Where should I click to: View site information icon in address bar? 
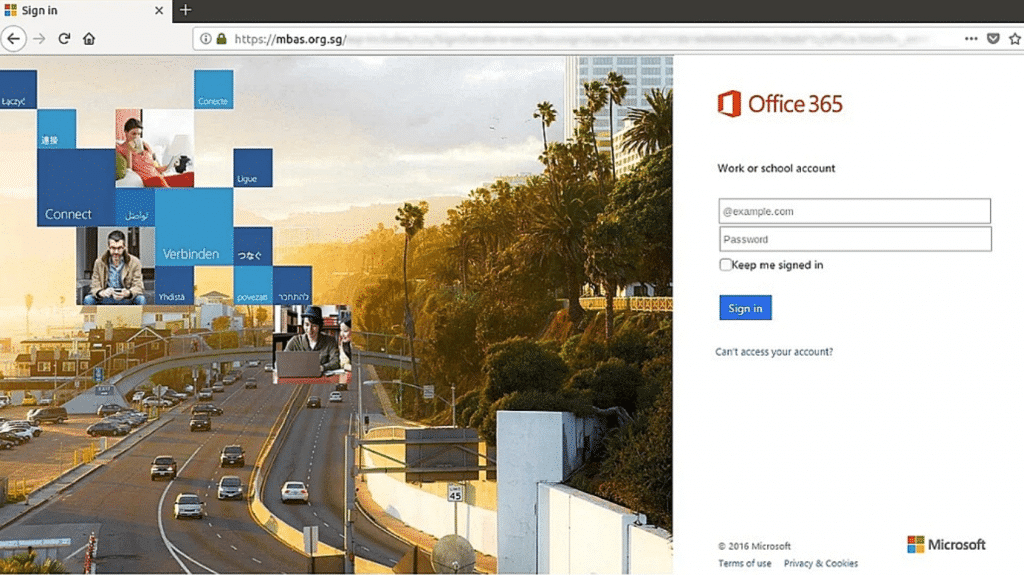pyautogui.click(x=206, y=39)
